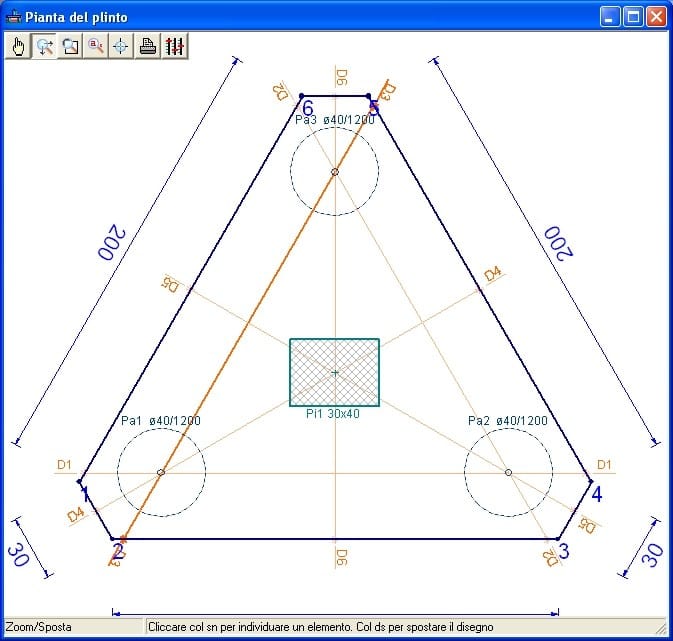The width and height of the screenshot is (673, 641).
Task: Click vertex number 6 of plinth
Action: 308,108
